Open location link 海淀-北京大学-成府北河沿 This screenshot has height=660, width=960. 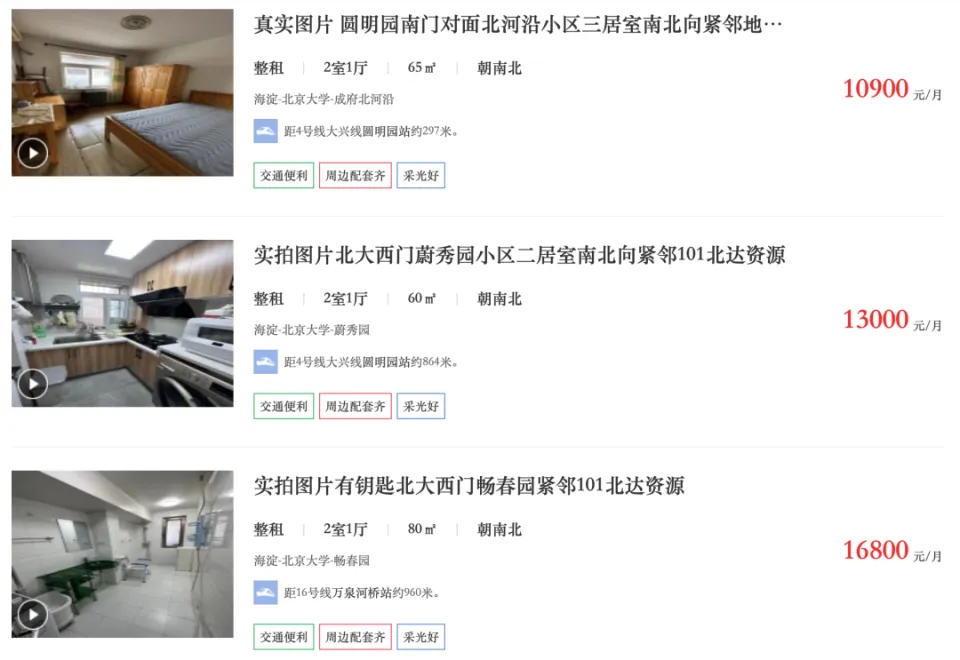coord(324,99)
